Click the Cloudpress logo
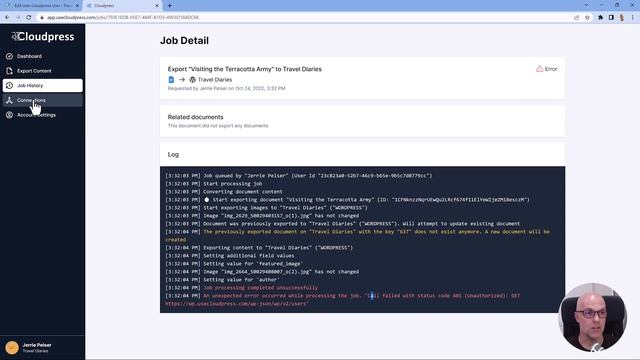This screenshot has height=360, width=640. click(x=43, y=37)
